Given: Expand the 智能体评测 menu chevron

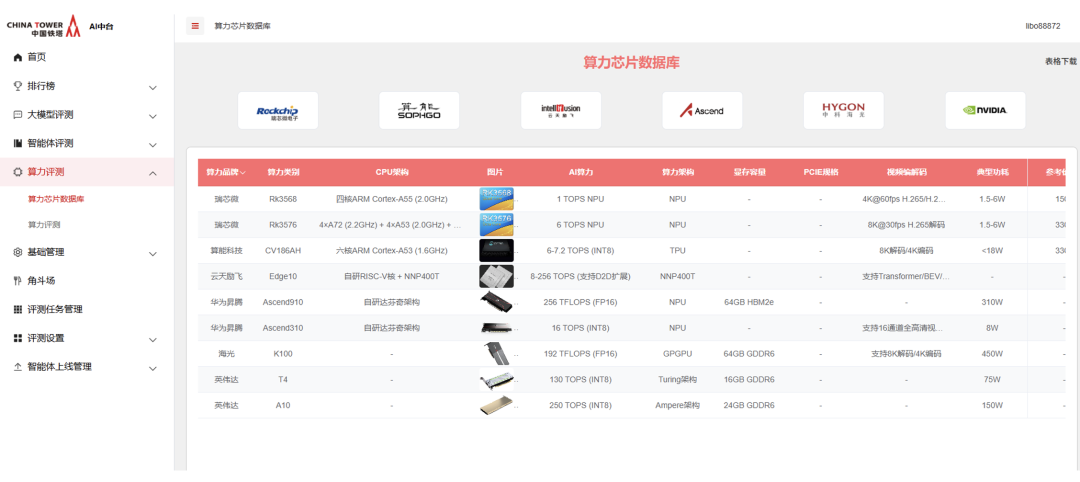Looking at the screenshot, I should click(x=153, y=145).
